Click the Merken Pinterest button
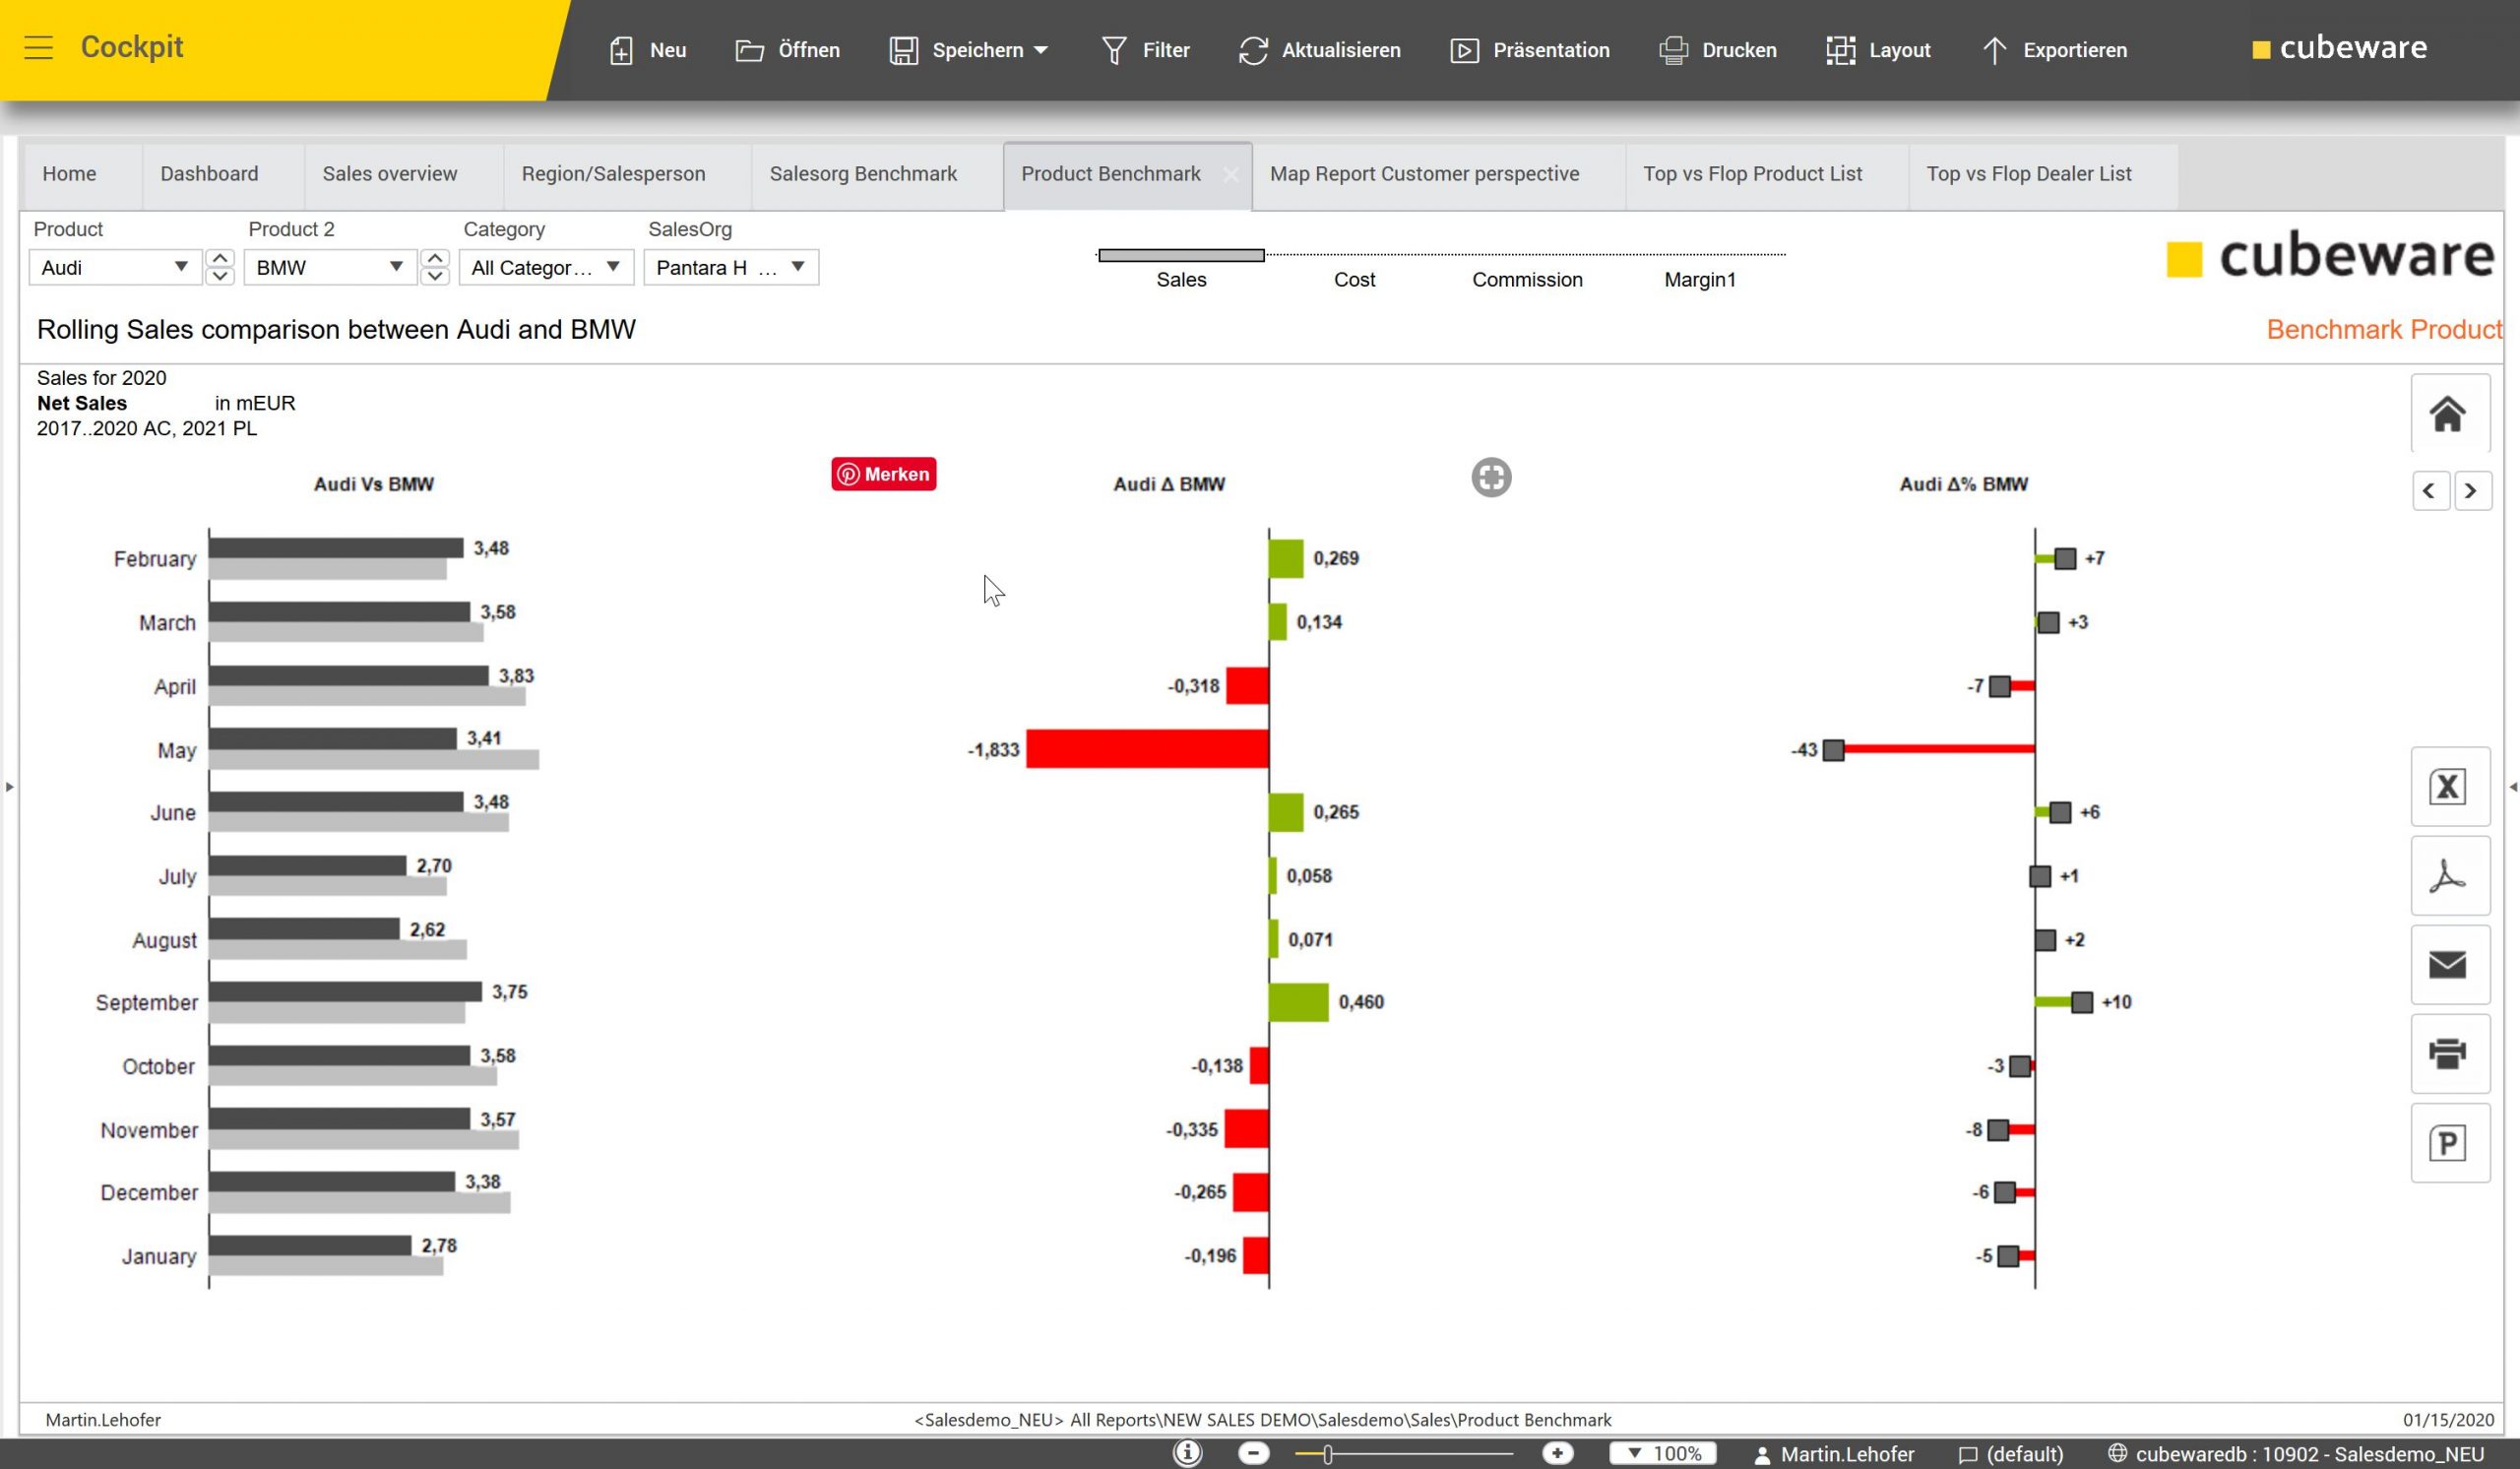This screenshot has height=1469, width=2520. [883, 474]
